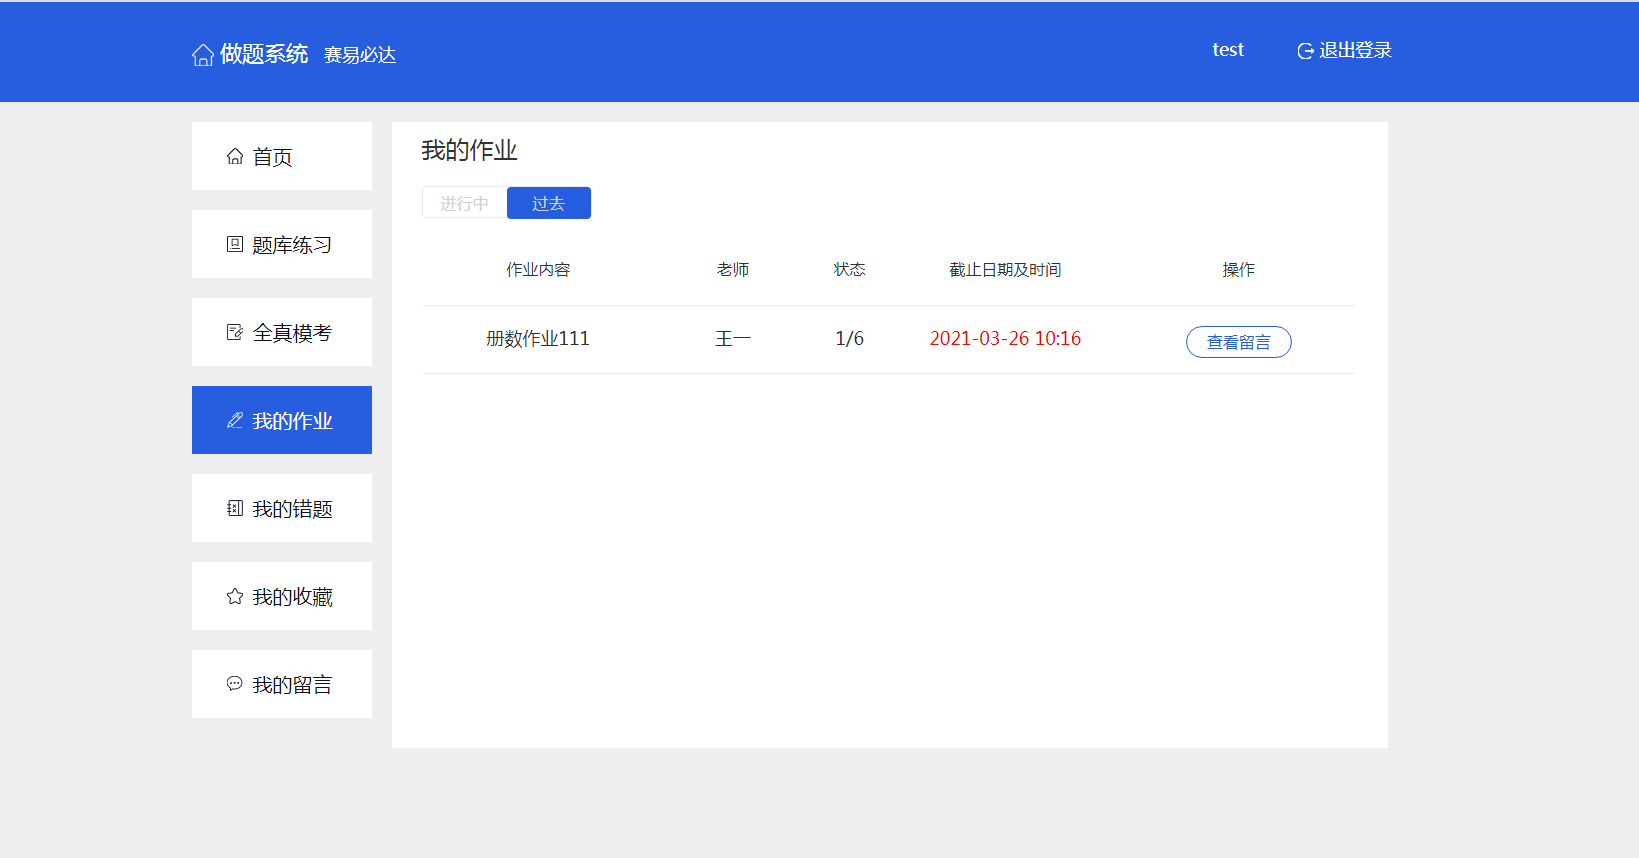Click the 全真模考 exam icon
The width and height of the screenshot is (1639, 858).
pyautogui.click(x=235, y=332)
